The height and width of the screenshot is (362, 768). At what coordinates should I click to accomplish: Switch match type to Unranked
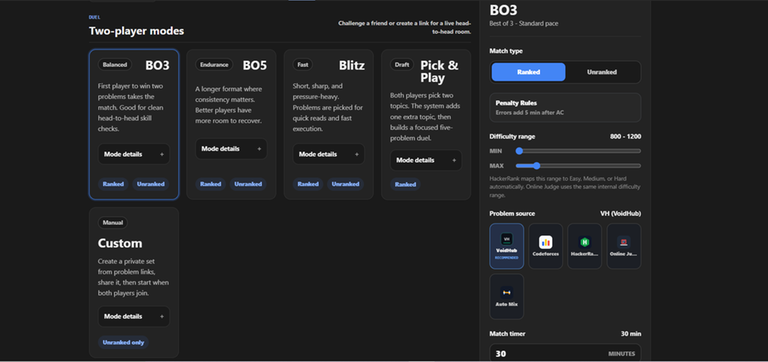602,72
